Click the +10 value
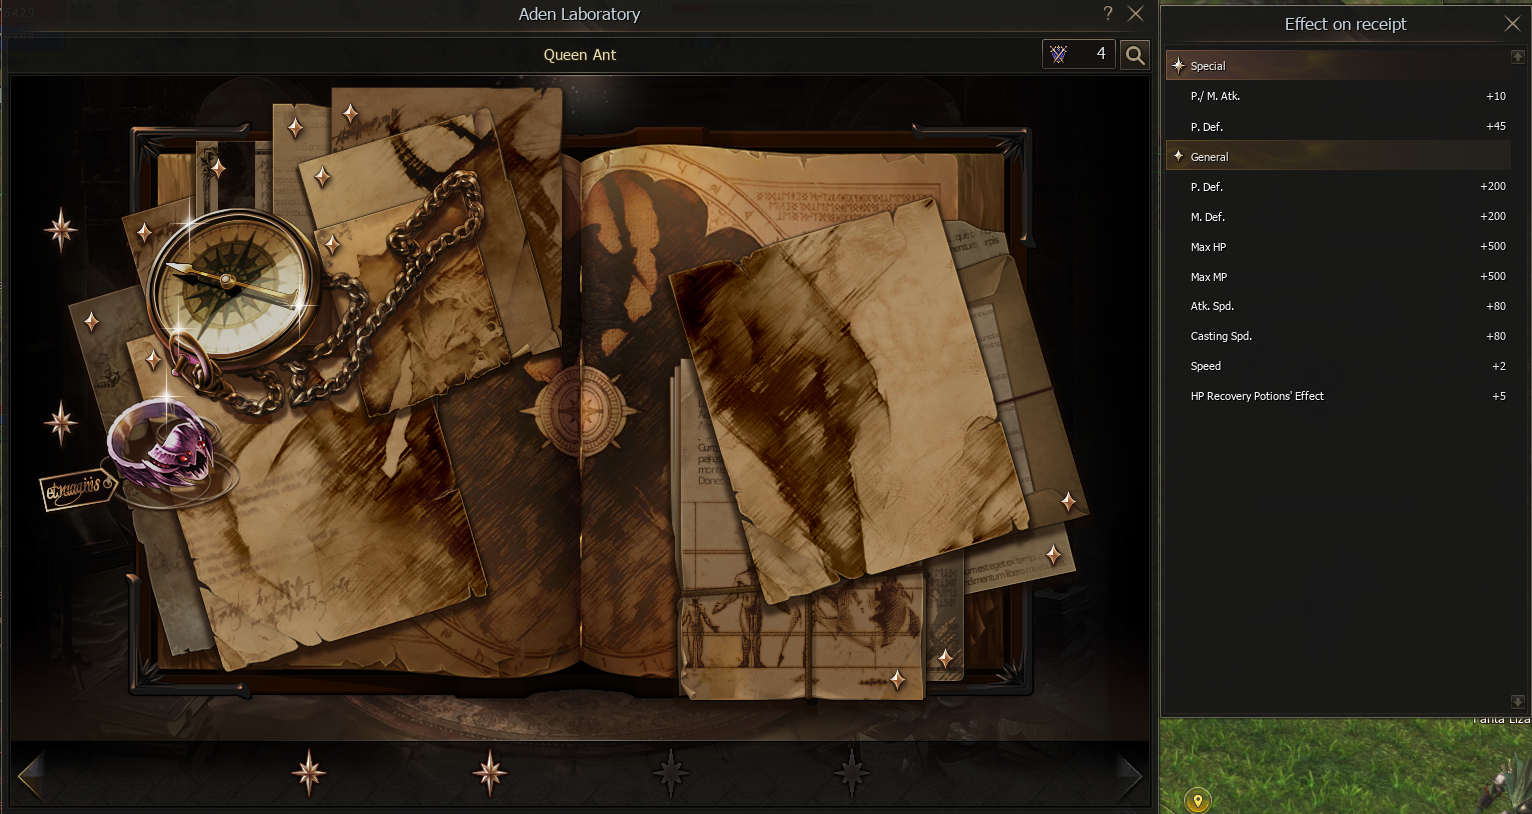Screen dimensions: 1532x814 pyautogui.click(x=1496, y=96)
